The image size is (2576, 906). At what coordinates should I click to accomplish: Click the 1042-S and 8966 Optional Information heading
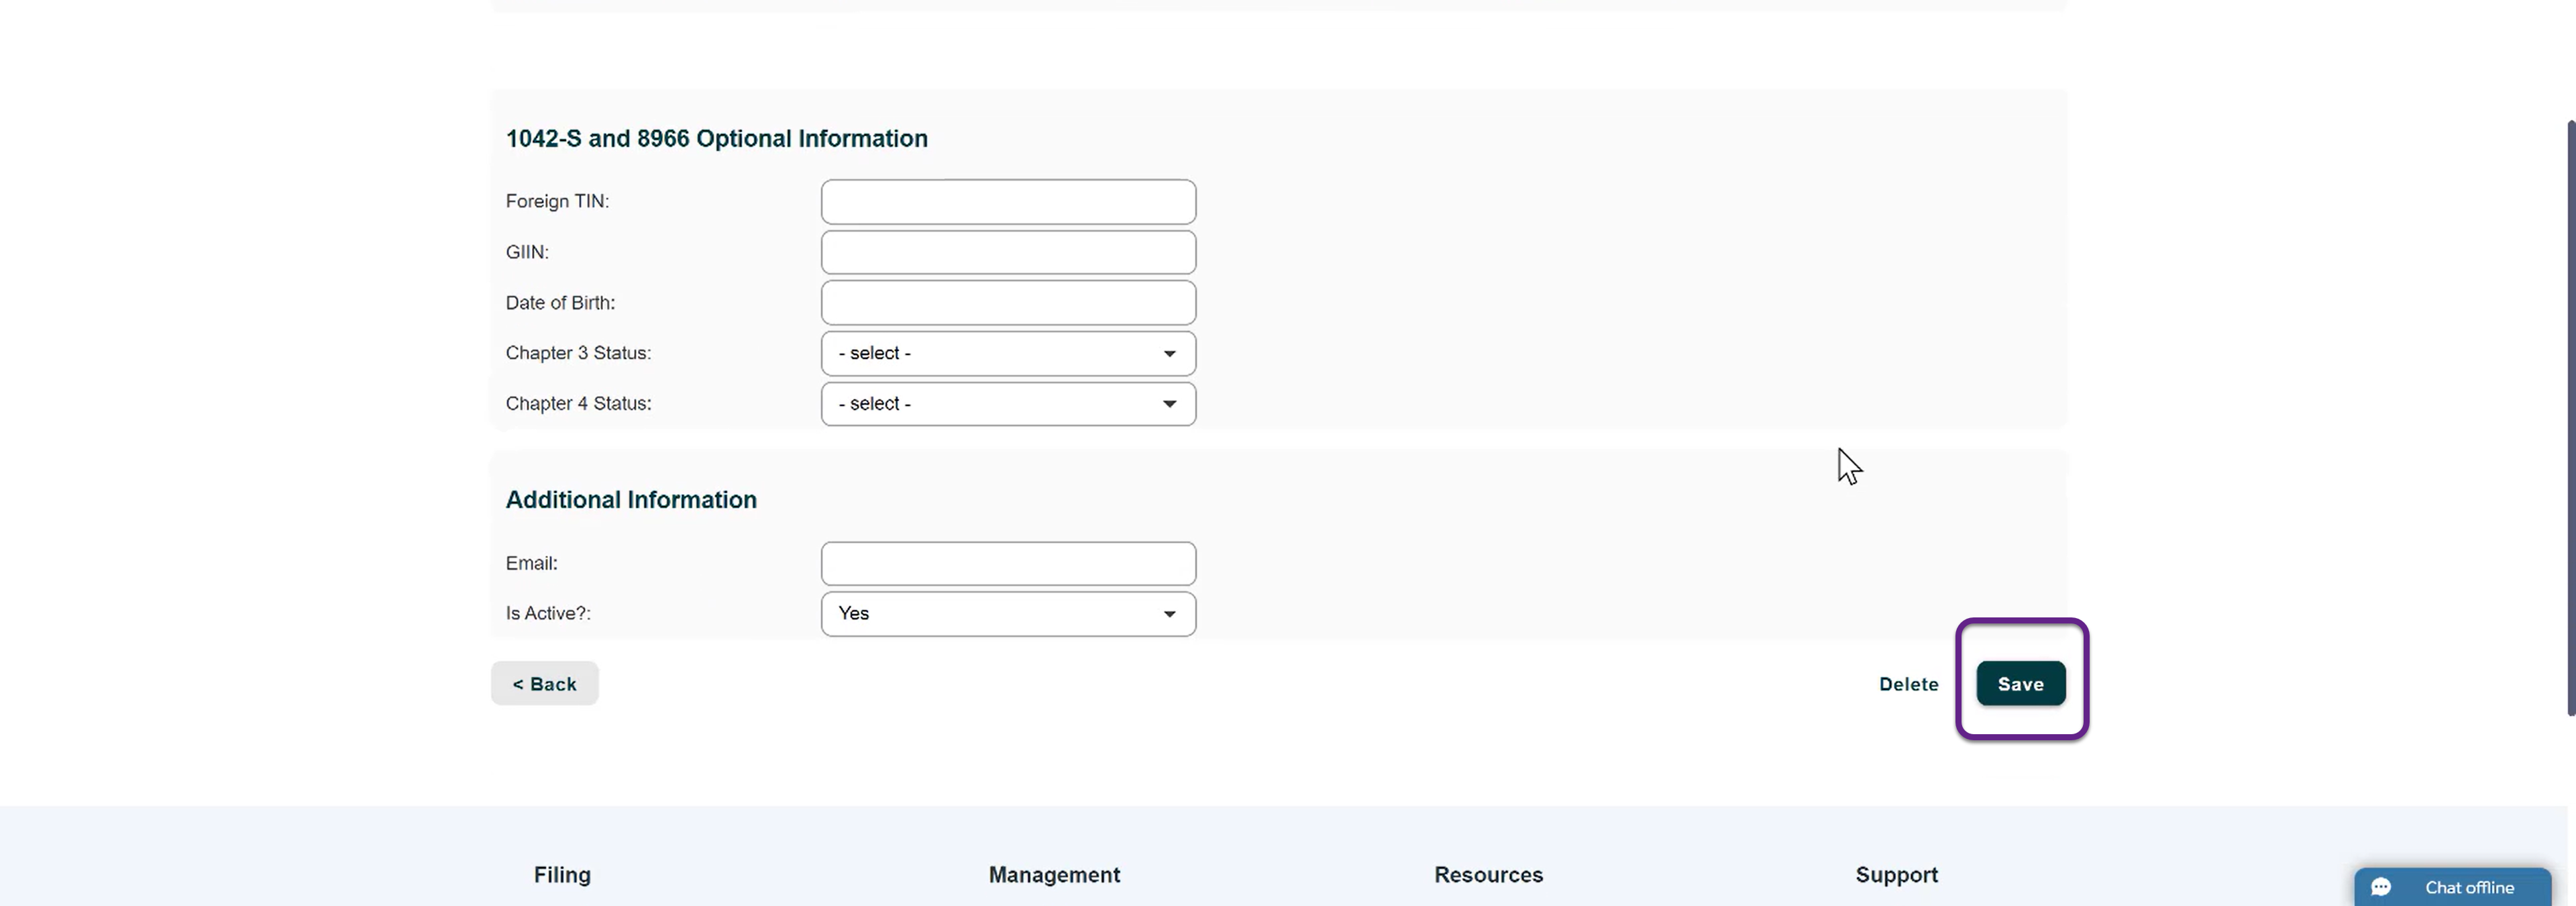(716, 139)
